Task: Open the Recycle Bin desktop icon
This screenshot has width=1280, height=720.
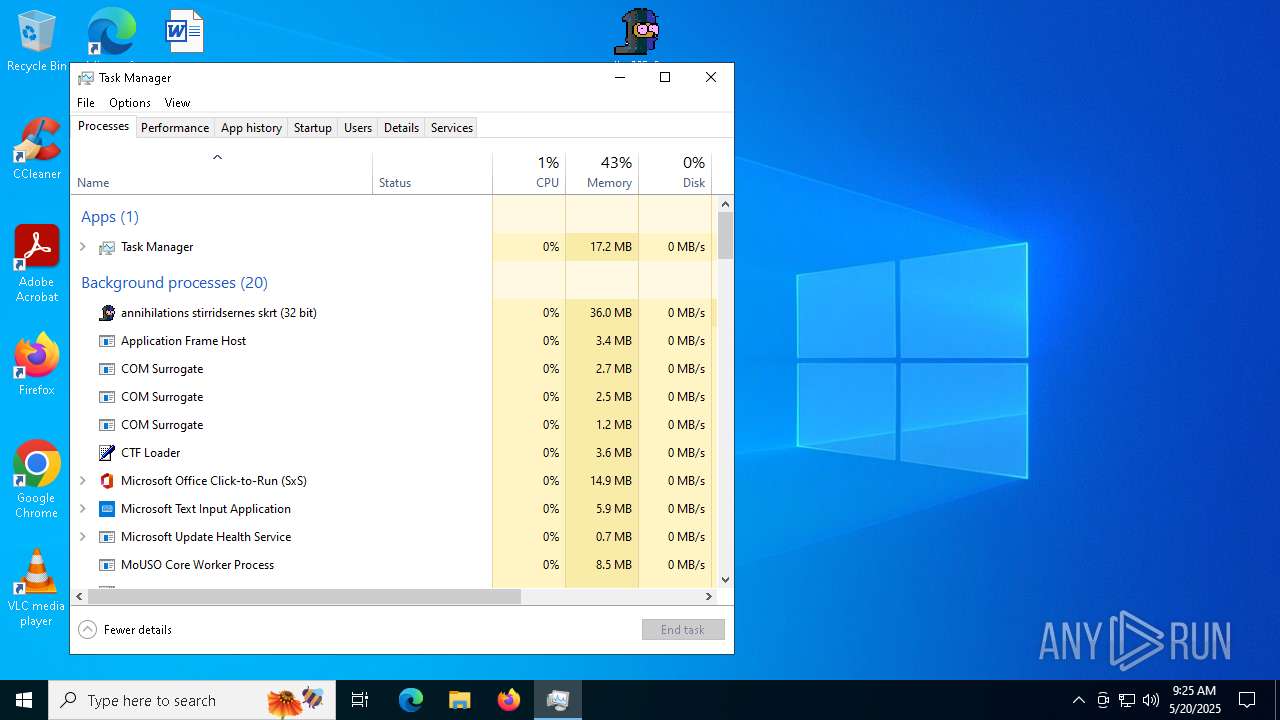Action: coord(36,40)
